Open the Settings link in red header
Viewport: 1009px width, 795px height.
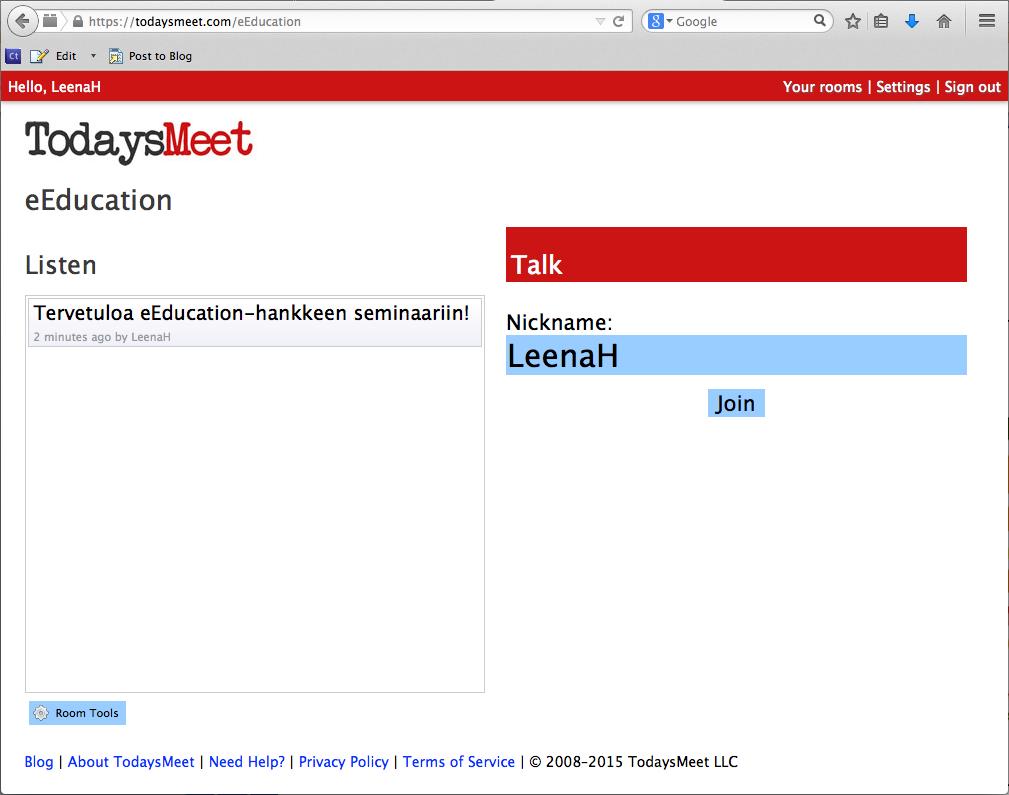click(903, 87)
